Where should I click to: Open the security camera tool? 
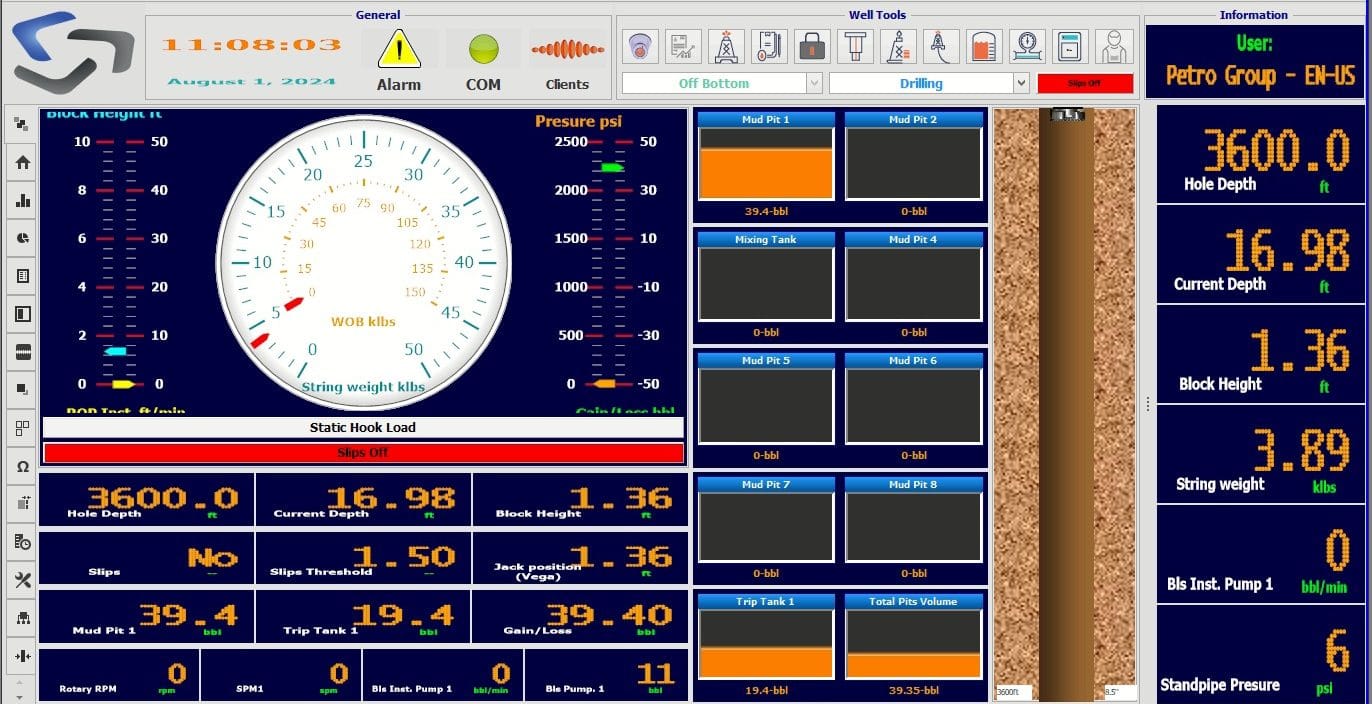[641, 47]
